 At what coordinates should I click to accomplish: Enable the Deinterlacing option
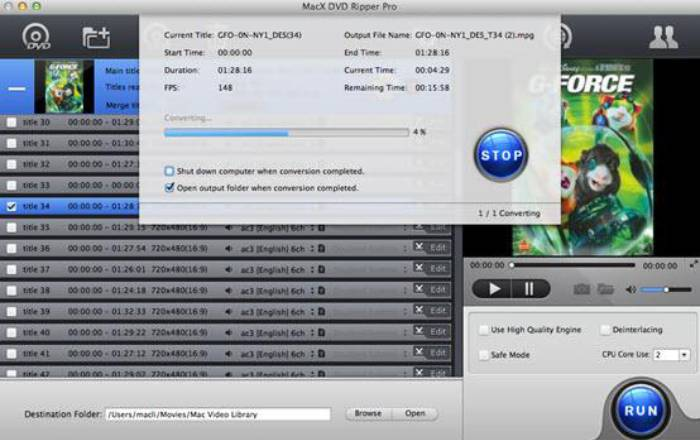(605, 330)
